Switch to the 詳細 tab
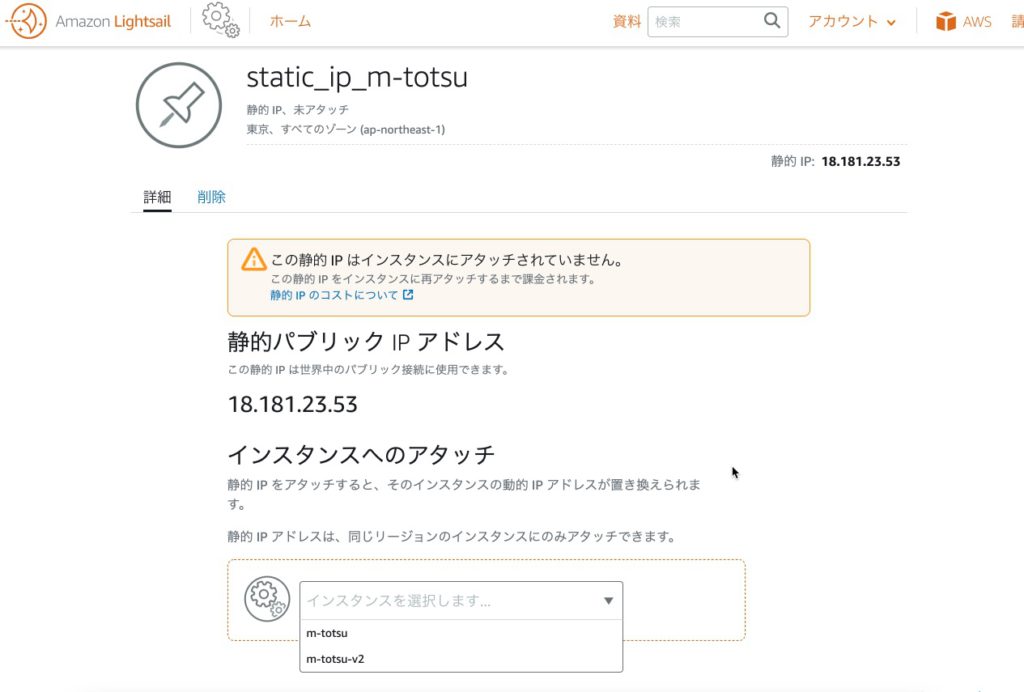The image size is (1024, 692). coord(157,197)
